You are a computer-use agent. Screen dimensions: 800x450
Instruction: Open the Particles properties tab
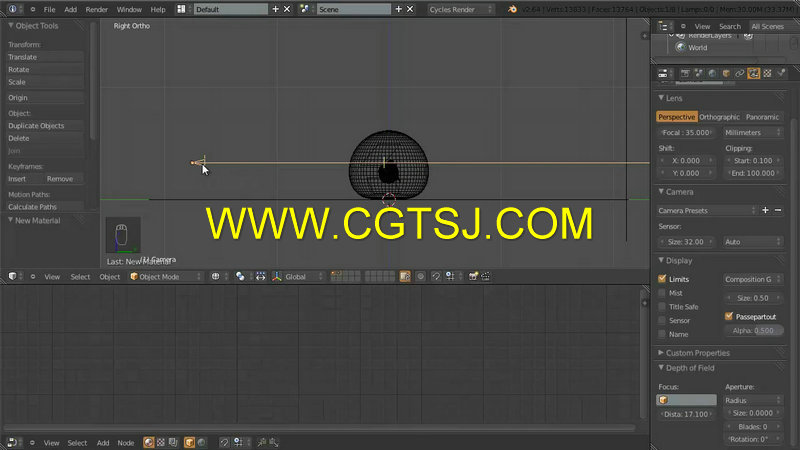(x=781, y=73)
